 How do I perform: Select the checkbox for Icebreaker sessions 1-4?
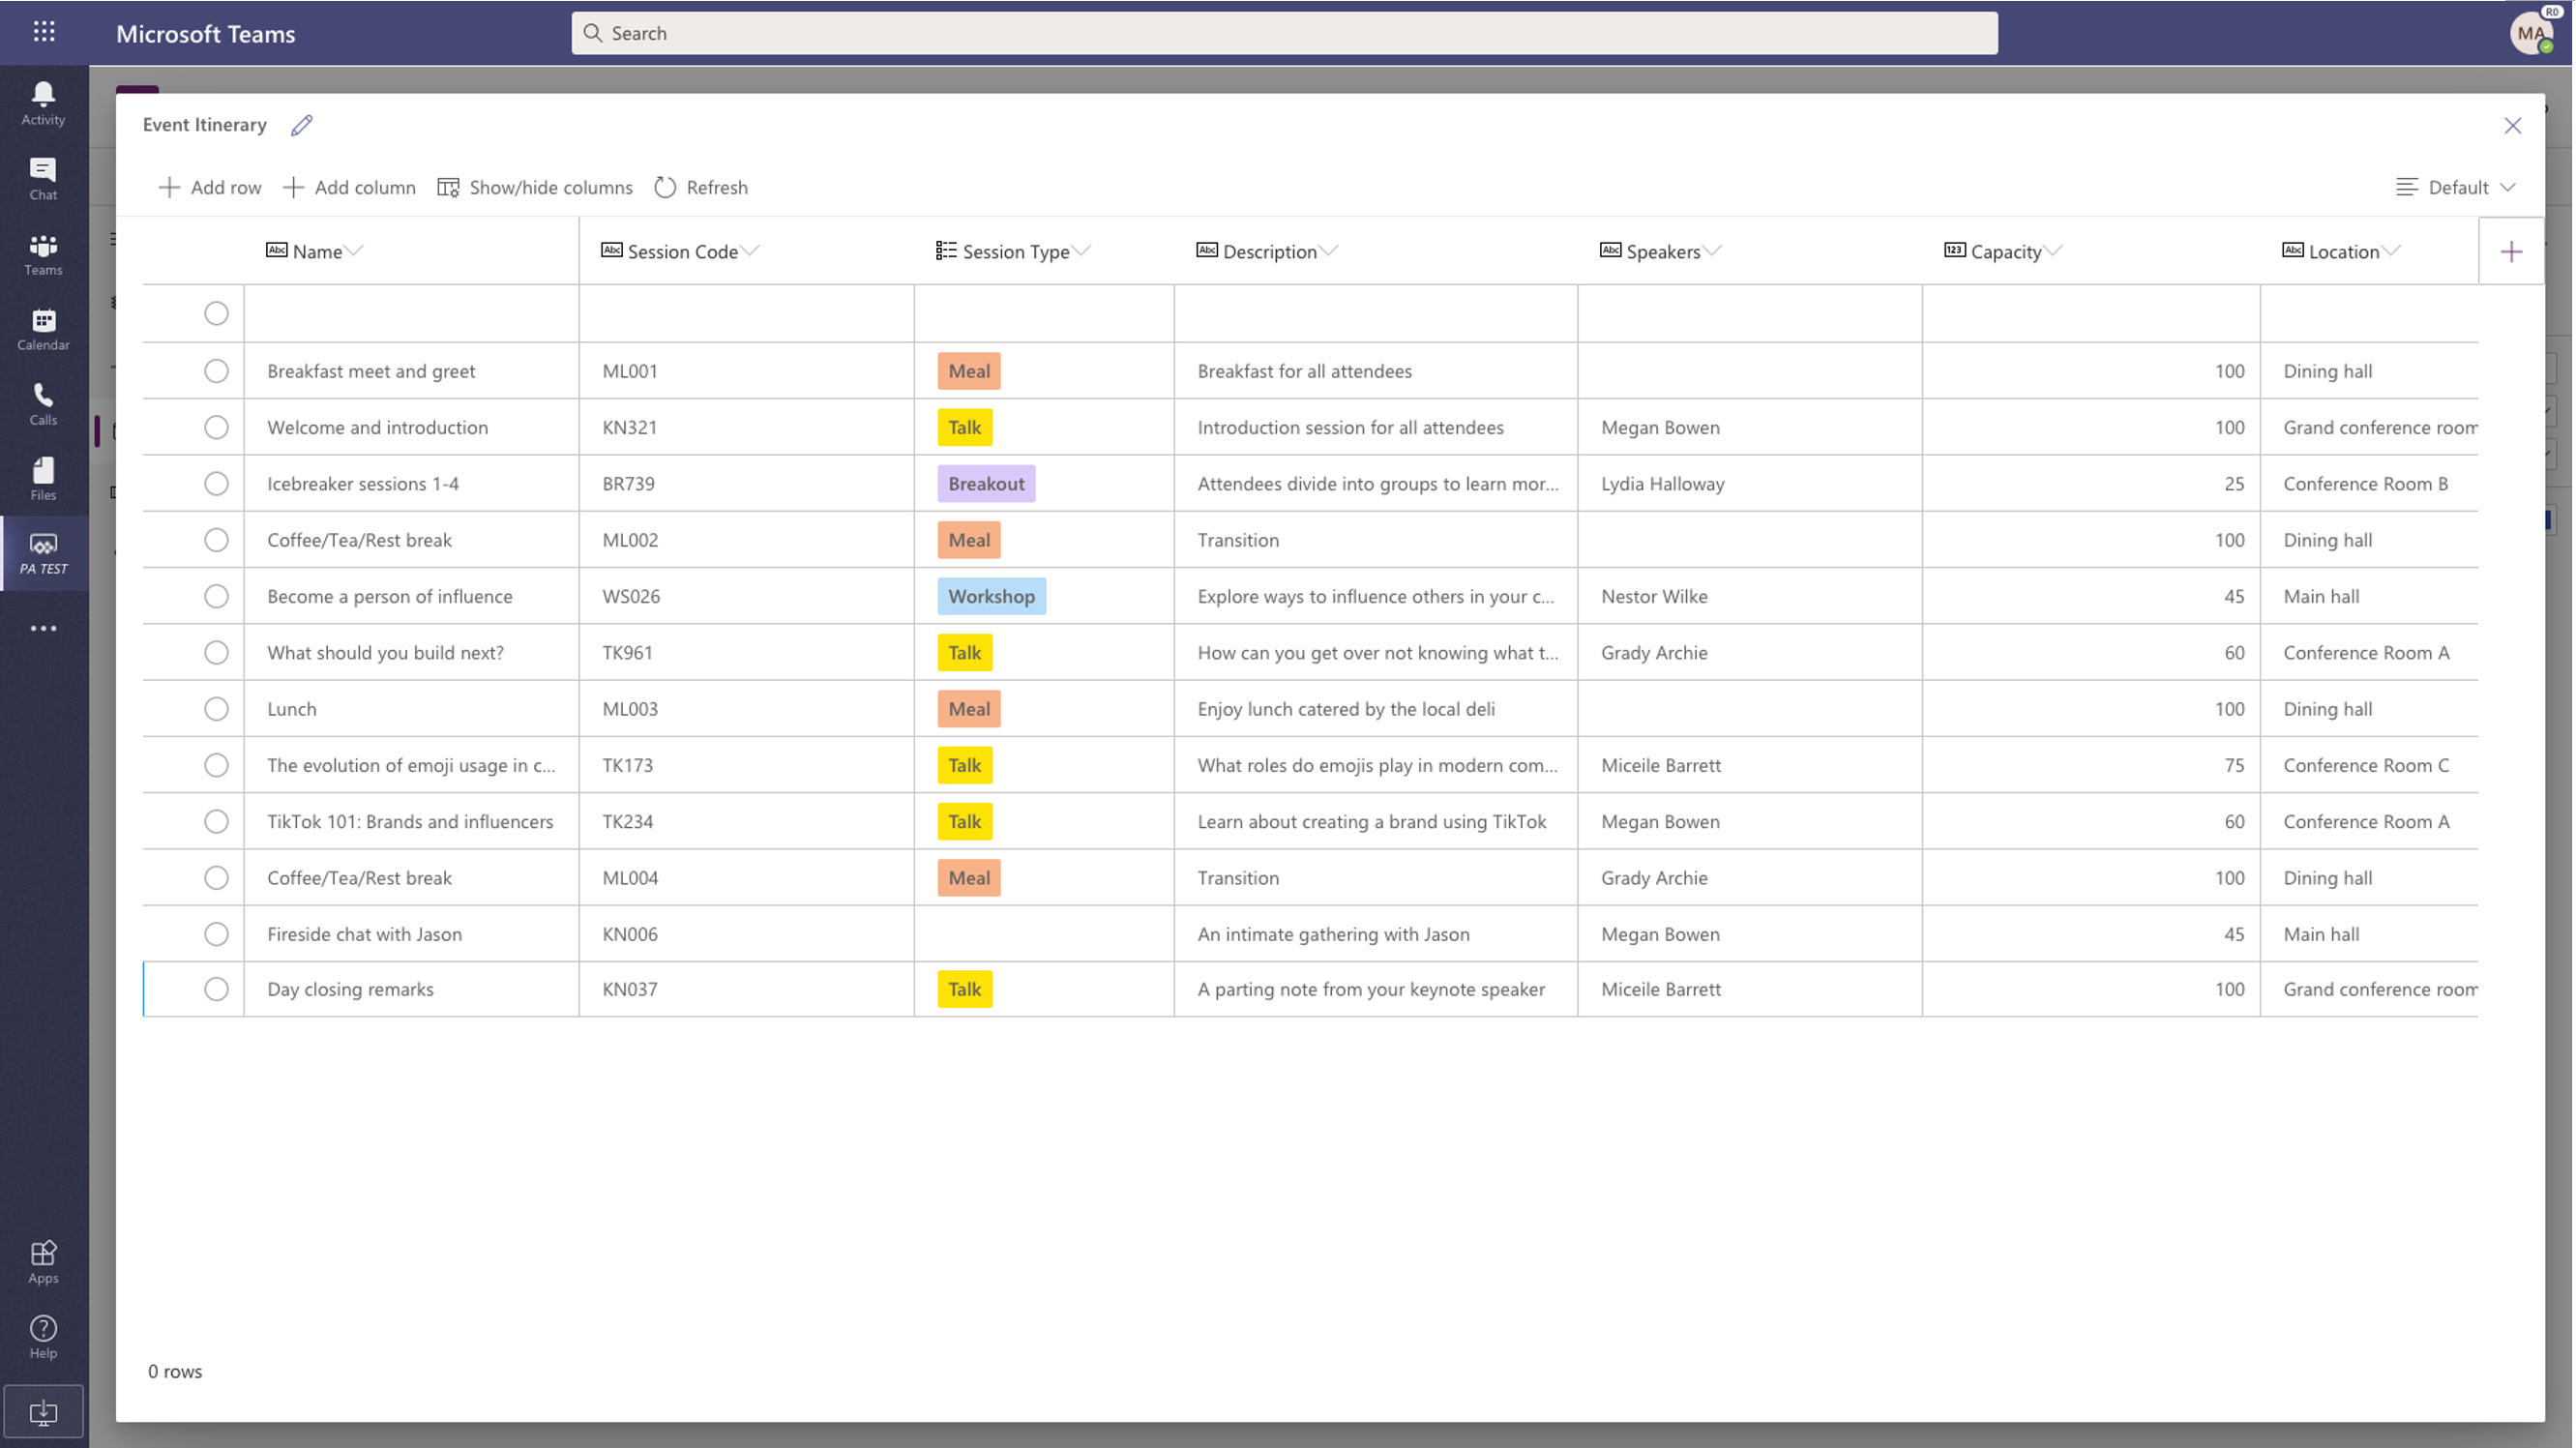coord(216,482)
